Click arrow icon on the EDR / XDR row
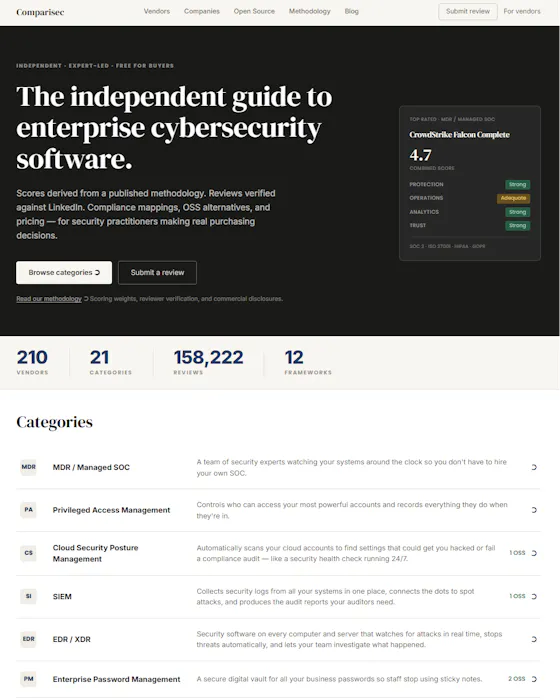The height and width of the screenshot is (700, 560). coord(534,639)
